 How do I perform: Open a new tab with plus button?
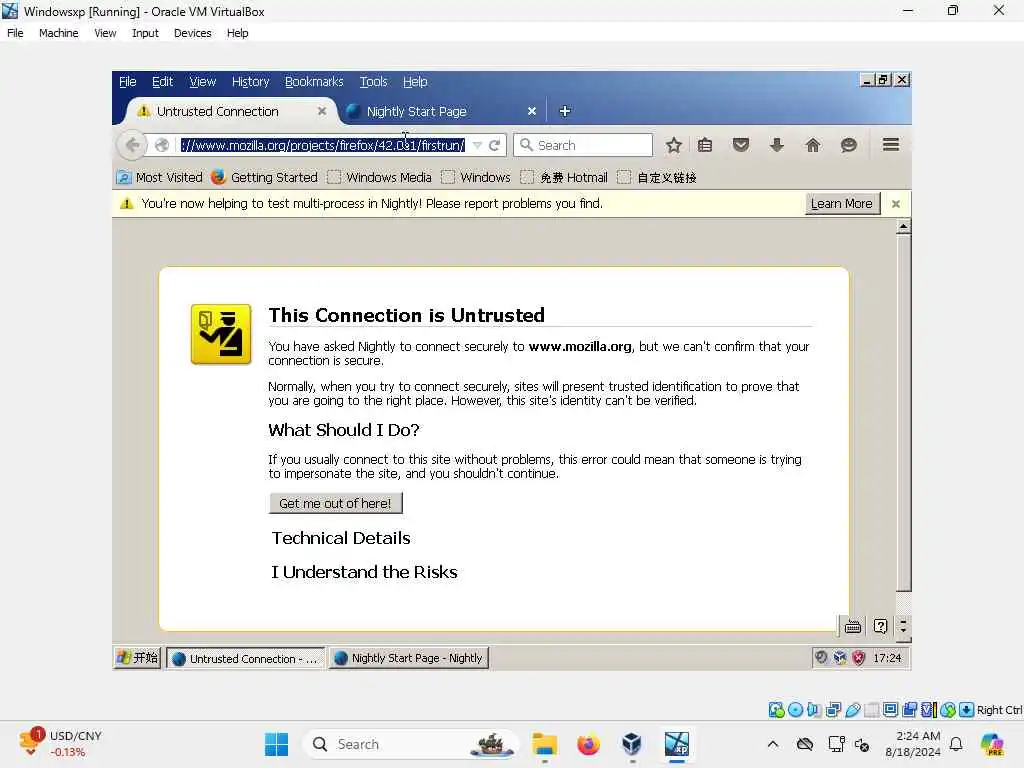coord(565,111)
